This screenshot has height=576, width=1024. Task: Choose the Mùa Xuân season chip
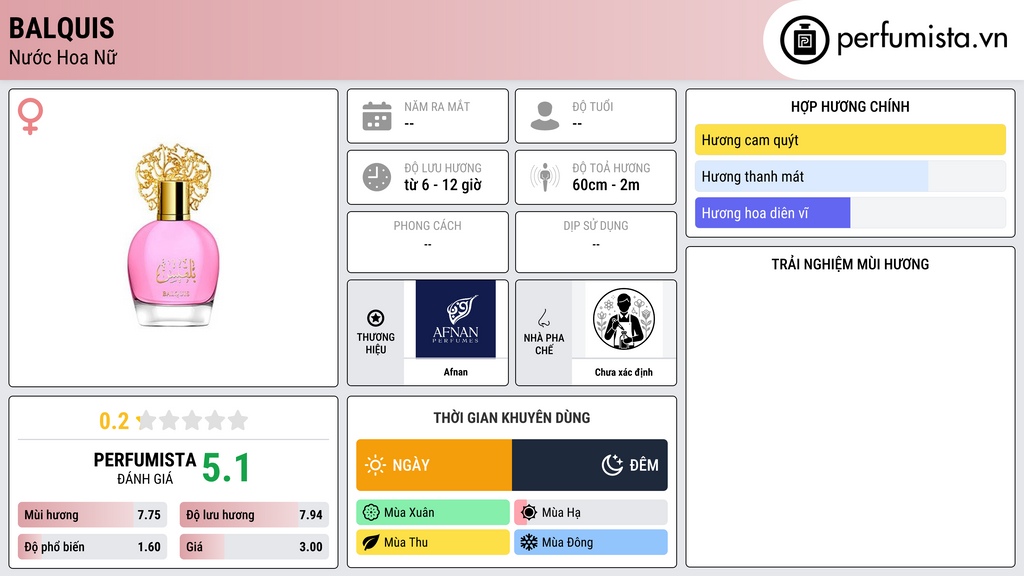pyautogui.click(x=433, y=513)
